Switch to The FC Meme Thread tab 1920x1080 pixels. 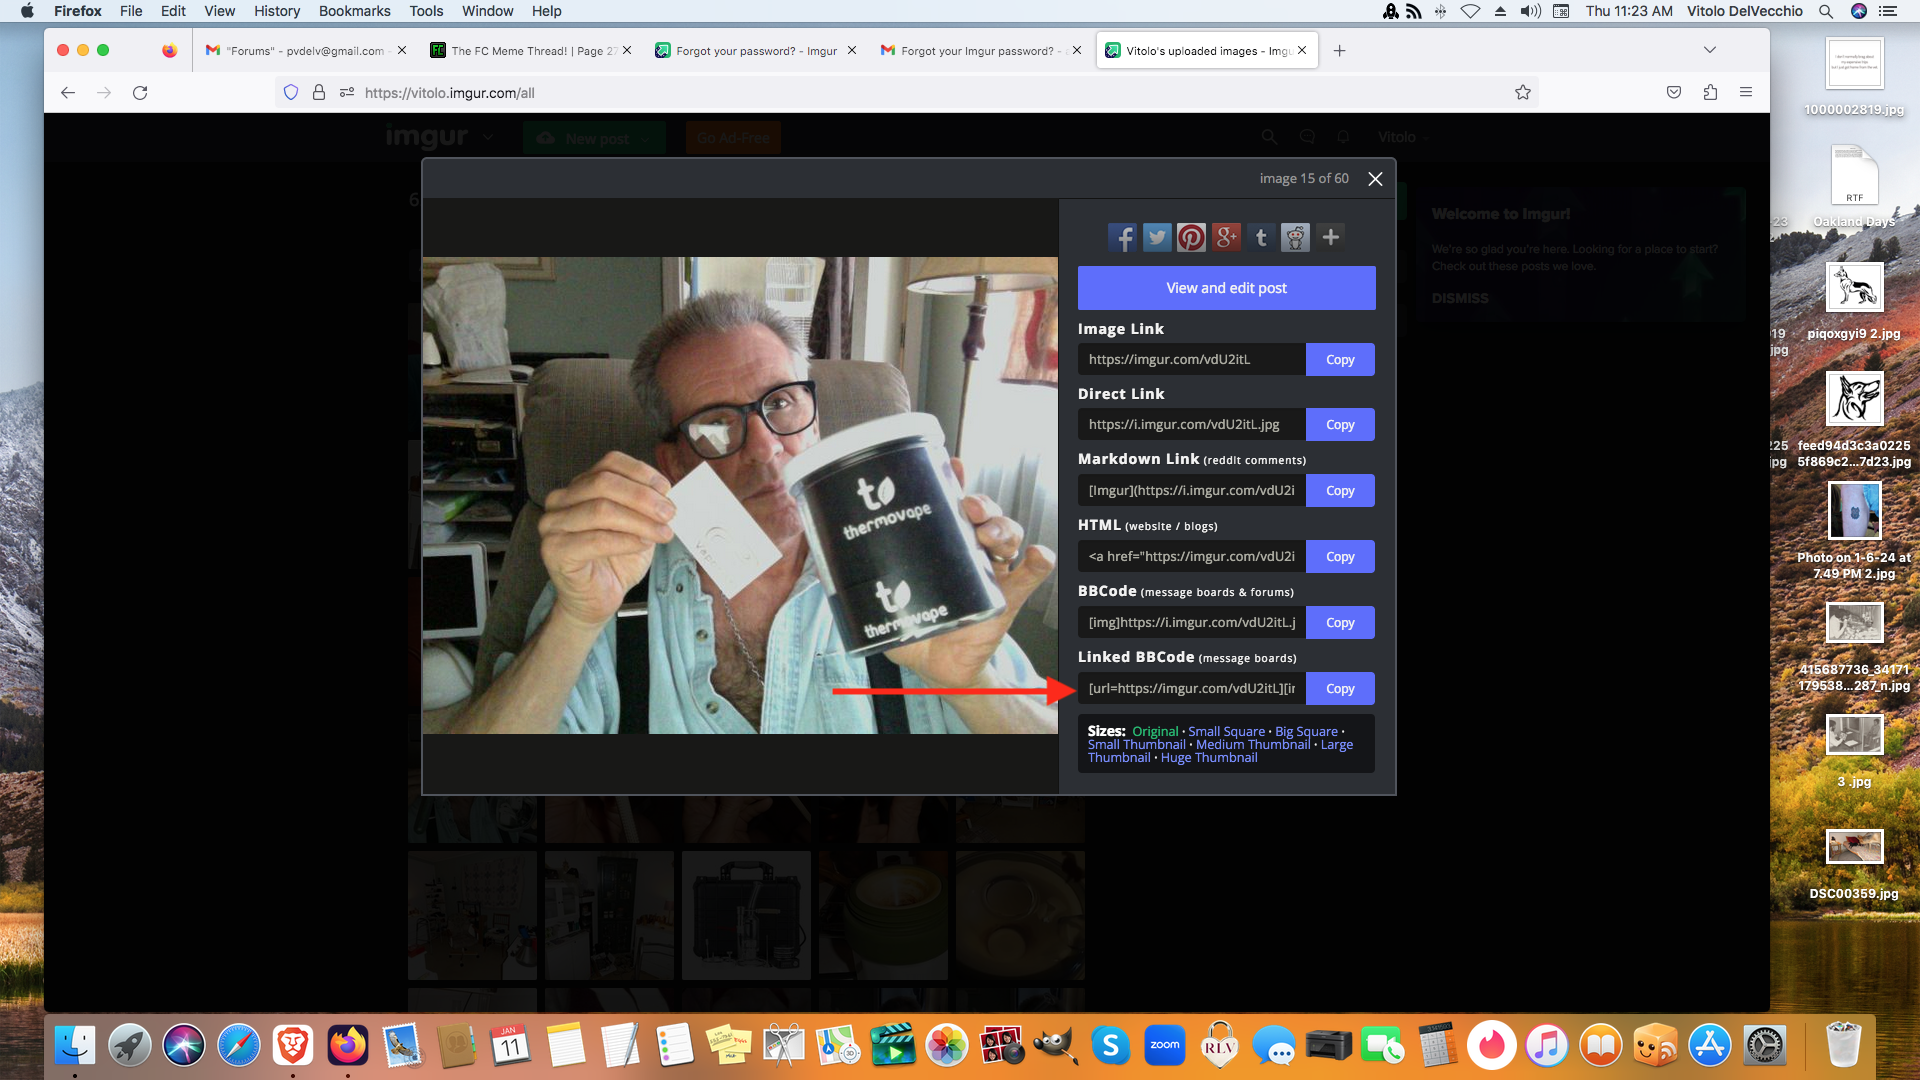(530, 51)
